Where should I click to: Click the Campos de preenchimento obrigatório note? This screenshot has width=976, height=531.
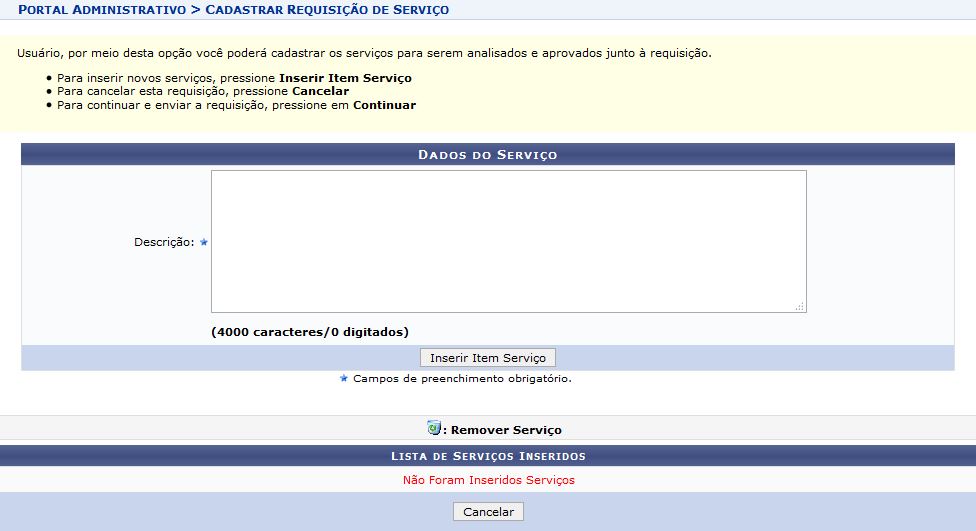(462, 379)
